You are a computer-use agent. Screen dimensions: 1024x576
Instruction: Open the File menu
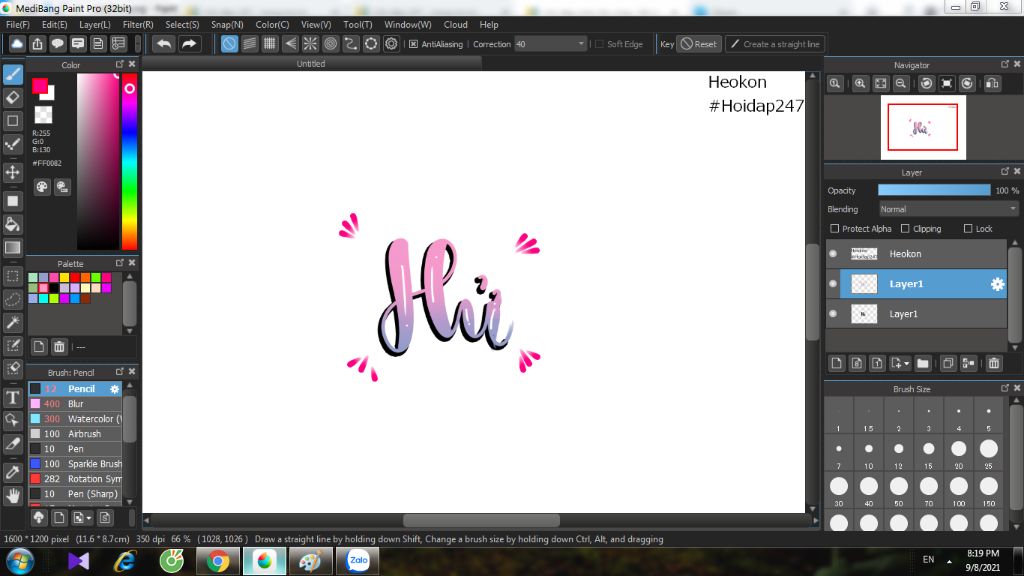point(18,24)
